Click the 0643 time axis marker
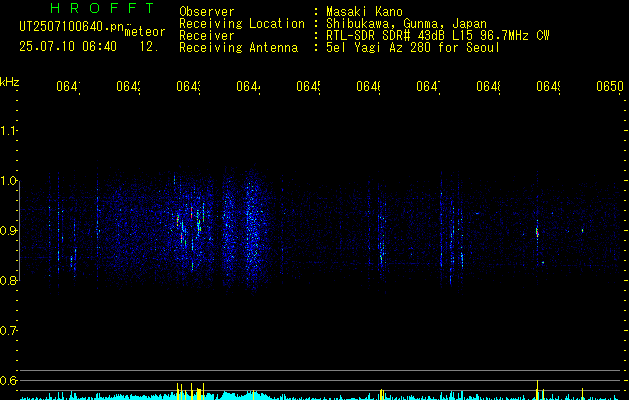This screenshot has width=629, height=400. click(x=189, y=86)
